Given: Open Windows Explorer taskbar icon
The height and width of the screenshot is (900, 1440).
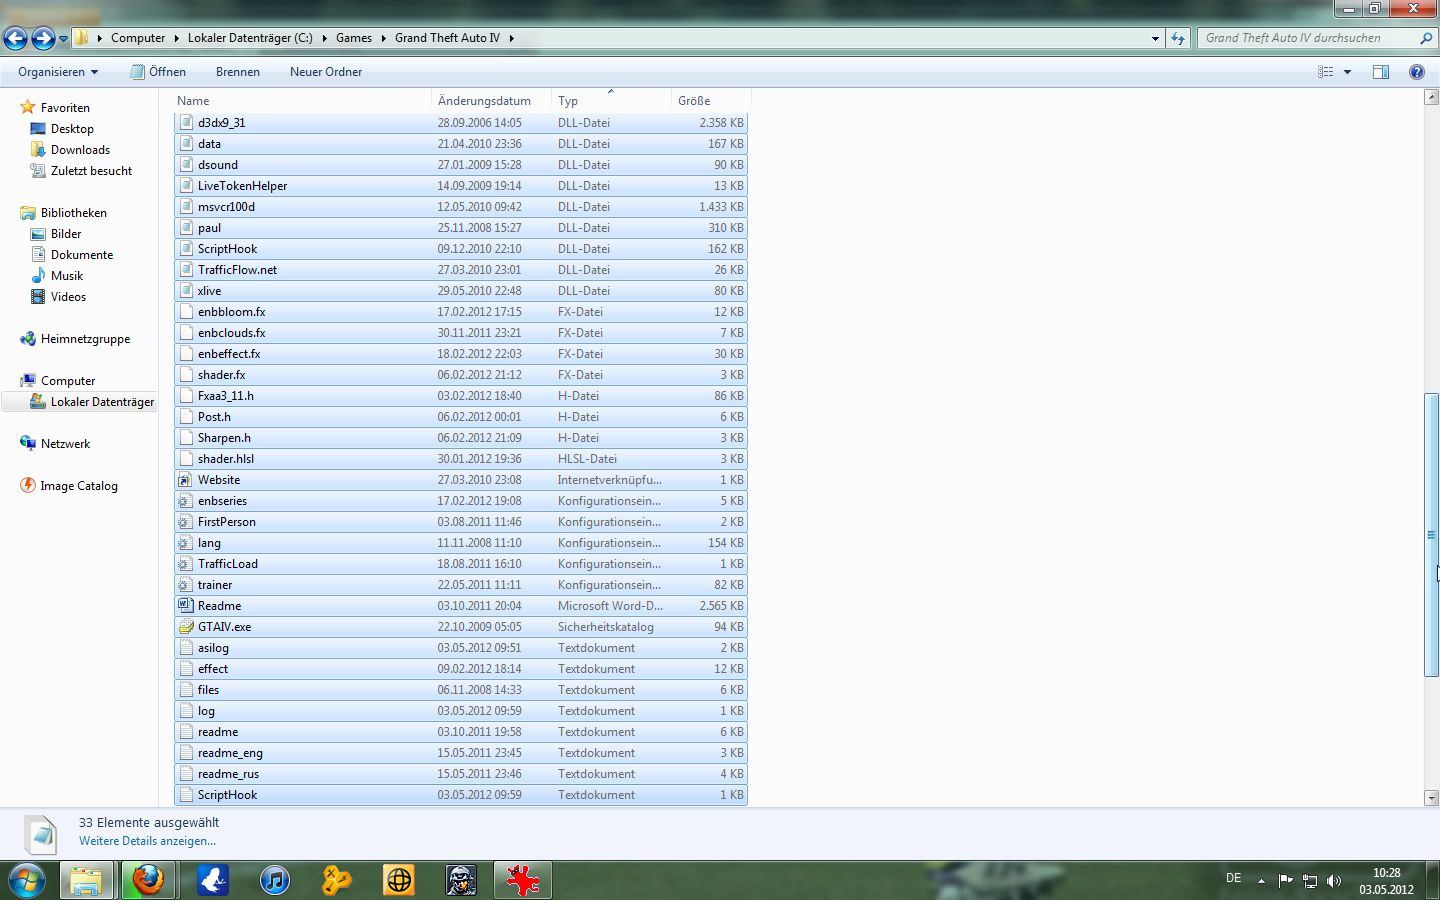Looking at the screenshot, I should tap(86, 880).
